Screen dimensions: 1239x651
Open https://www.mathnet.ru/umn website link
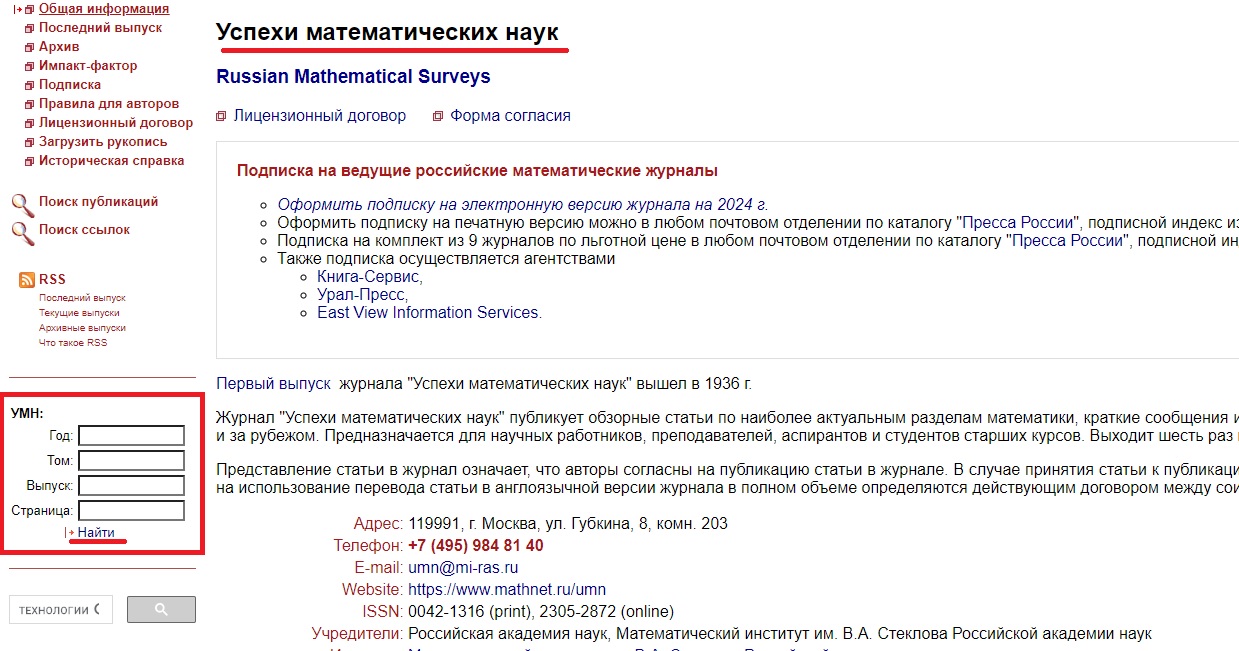(x=507, y=590)
